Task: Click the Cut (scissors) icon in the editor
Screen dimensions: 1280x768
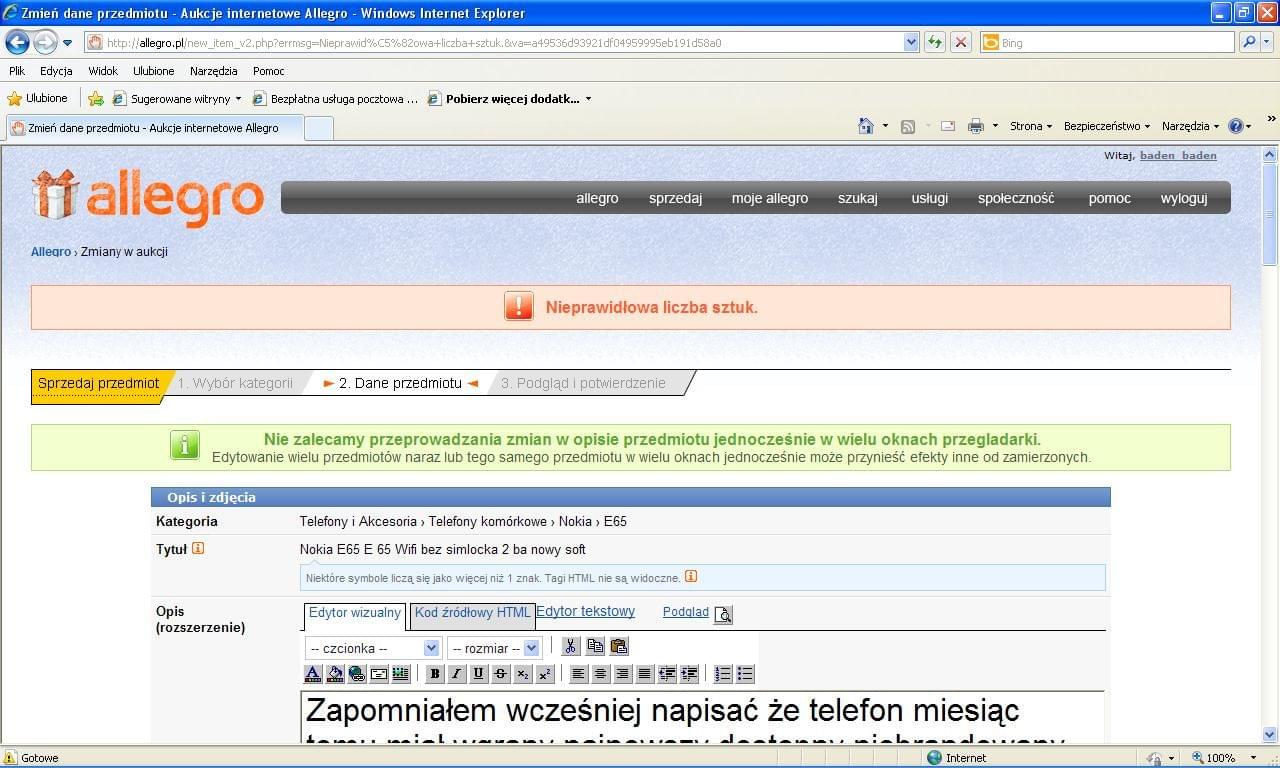Action: click(571, 646)
